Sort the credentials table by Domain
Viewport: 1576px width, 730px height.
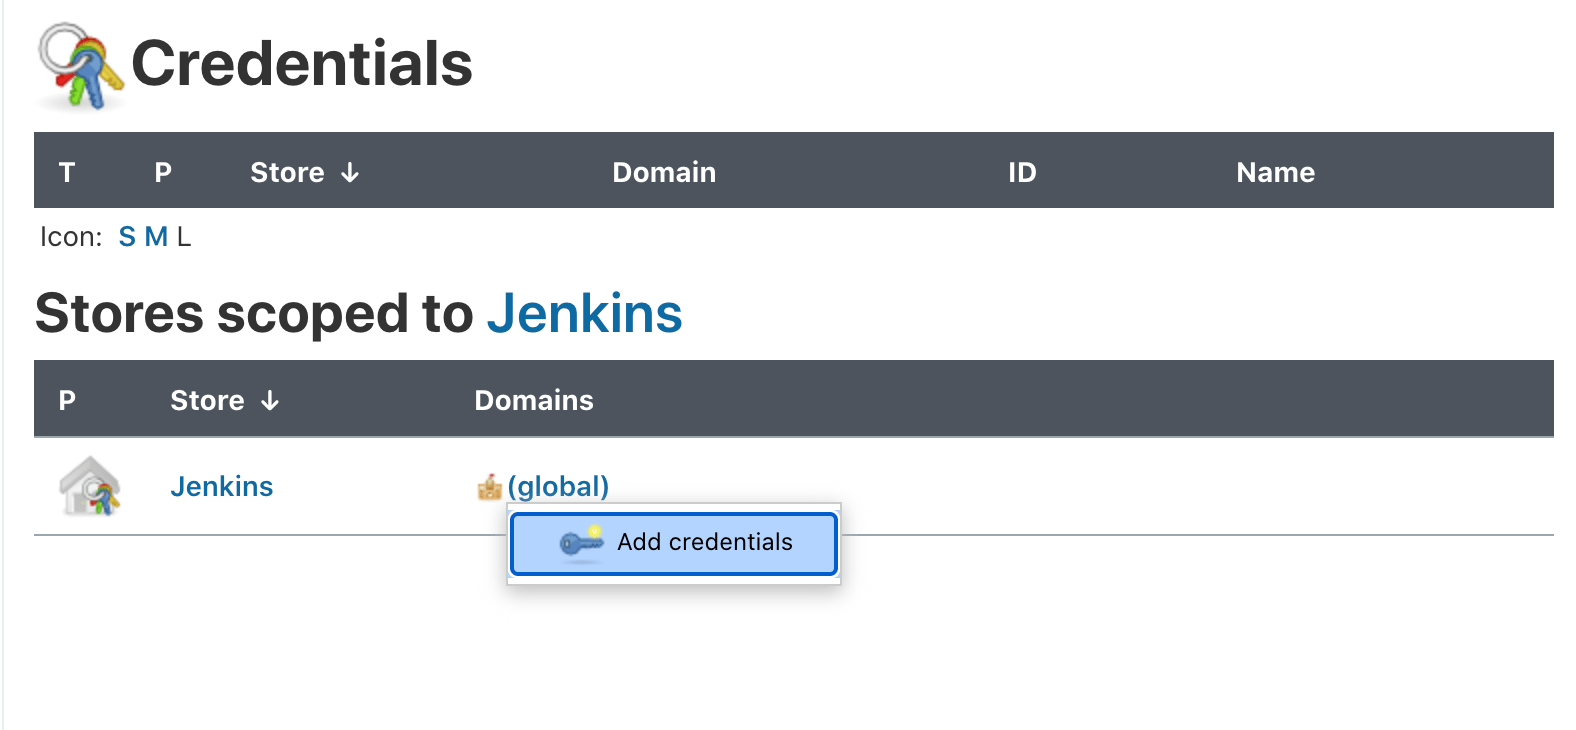click(x=664, y=172)
